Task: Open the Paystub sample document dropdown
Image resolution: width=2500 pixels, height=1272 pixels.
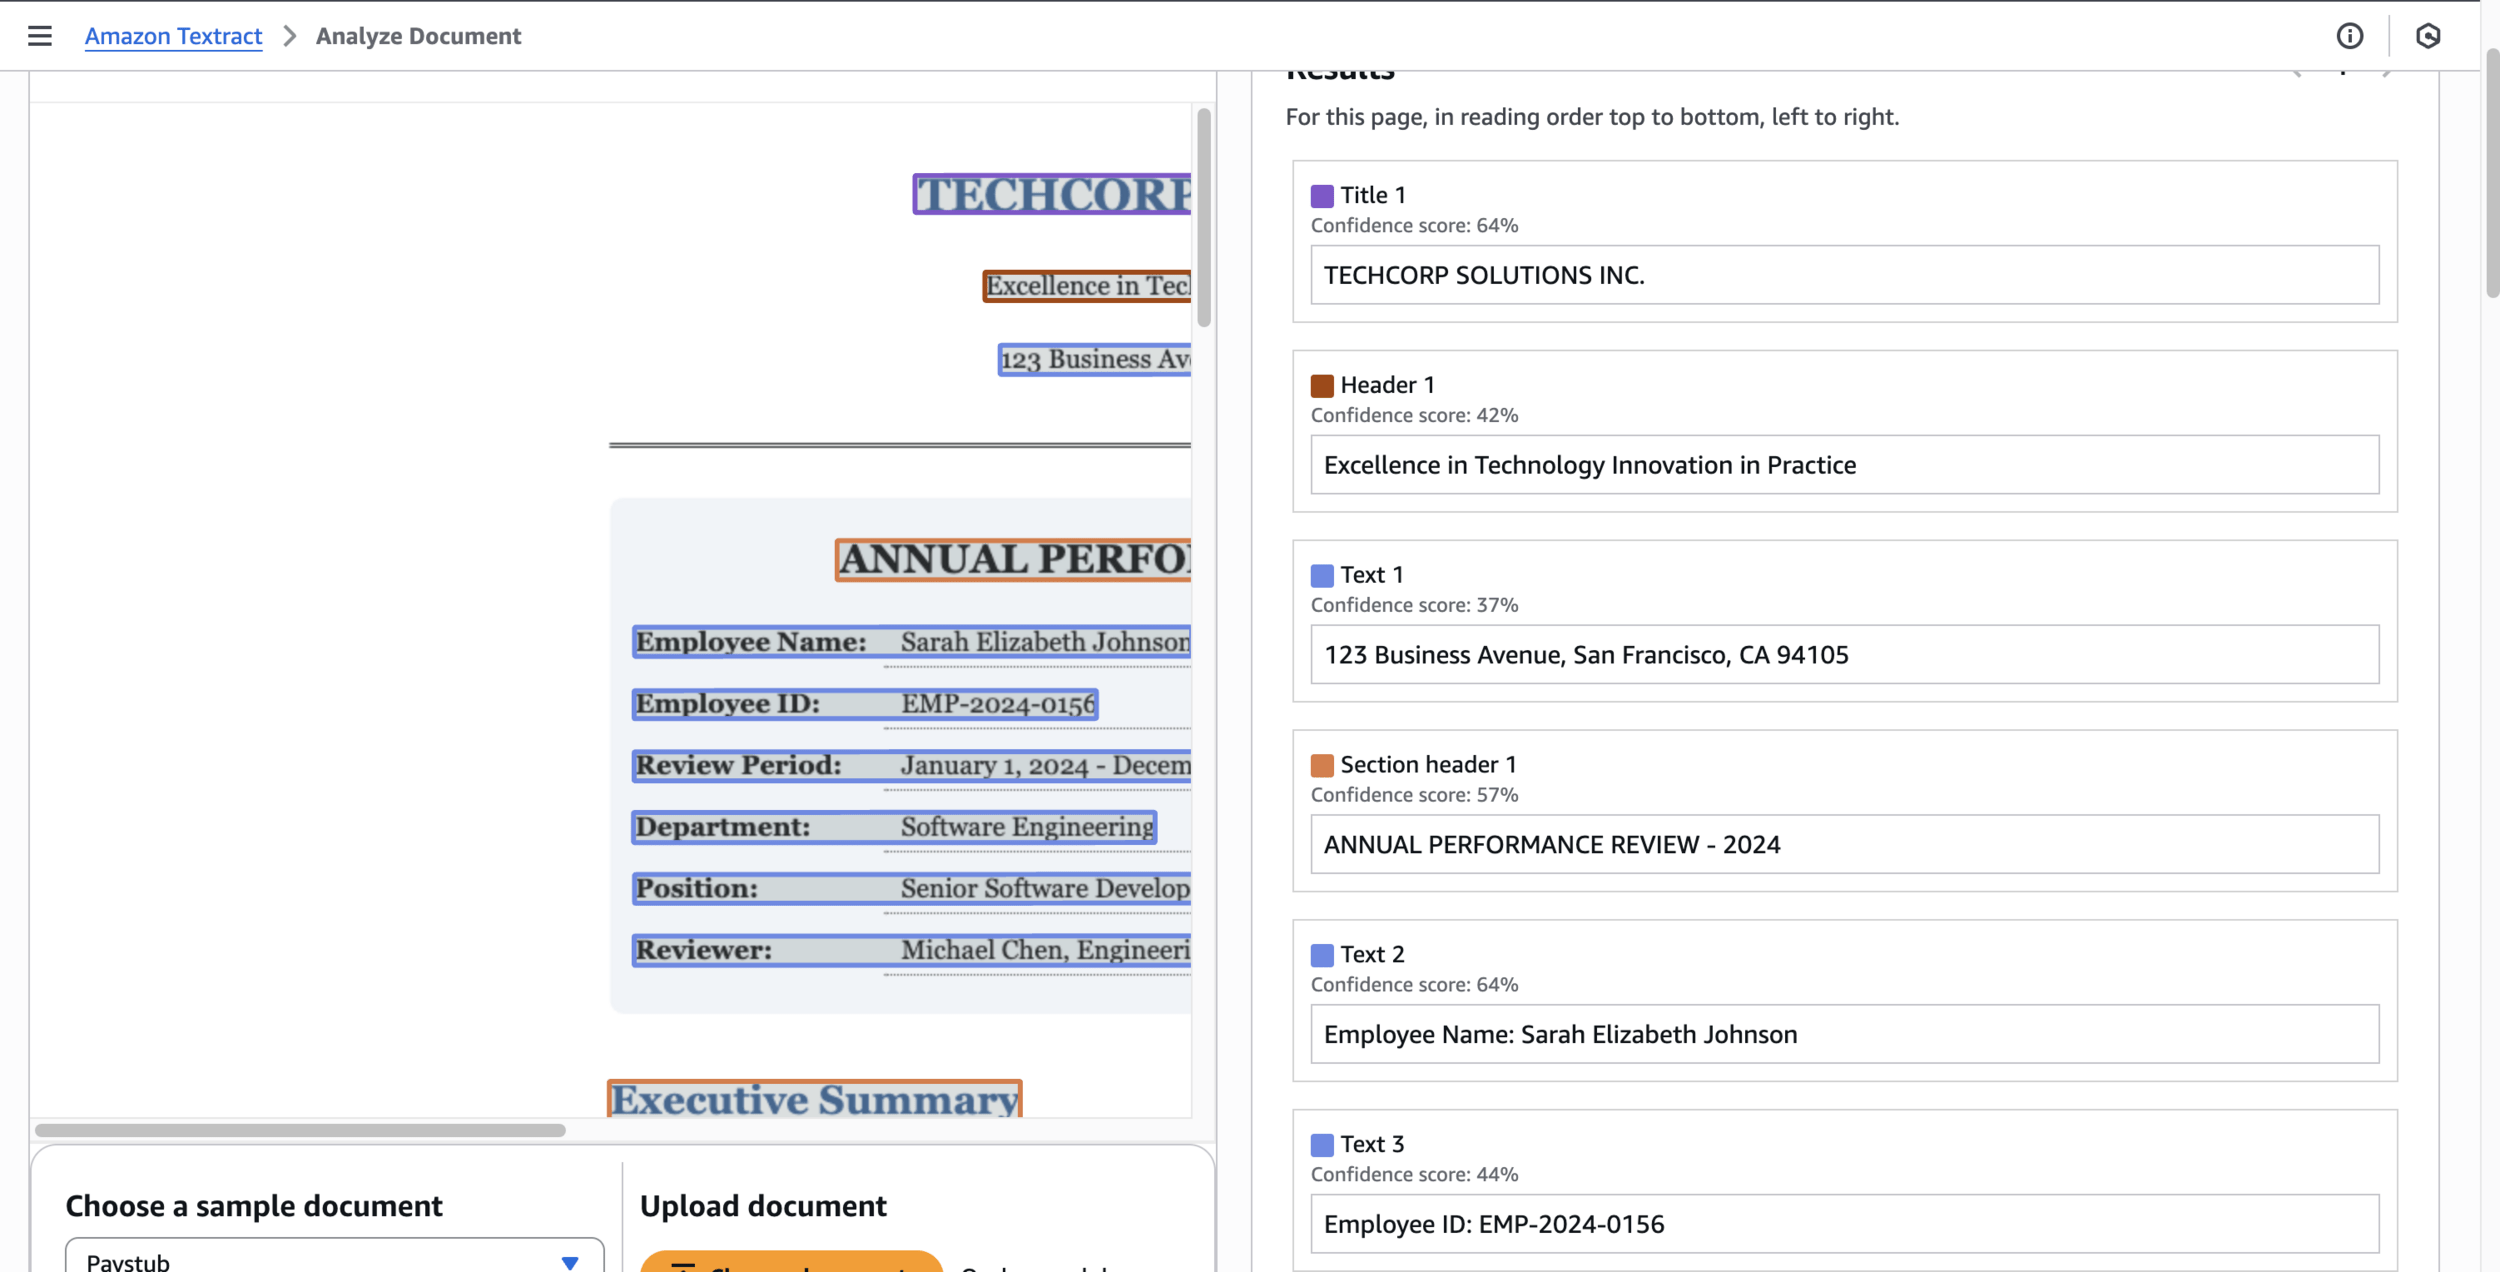Action: pos(334,1260)
